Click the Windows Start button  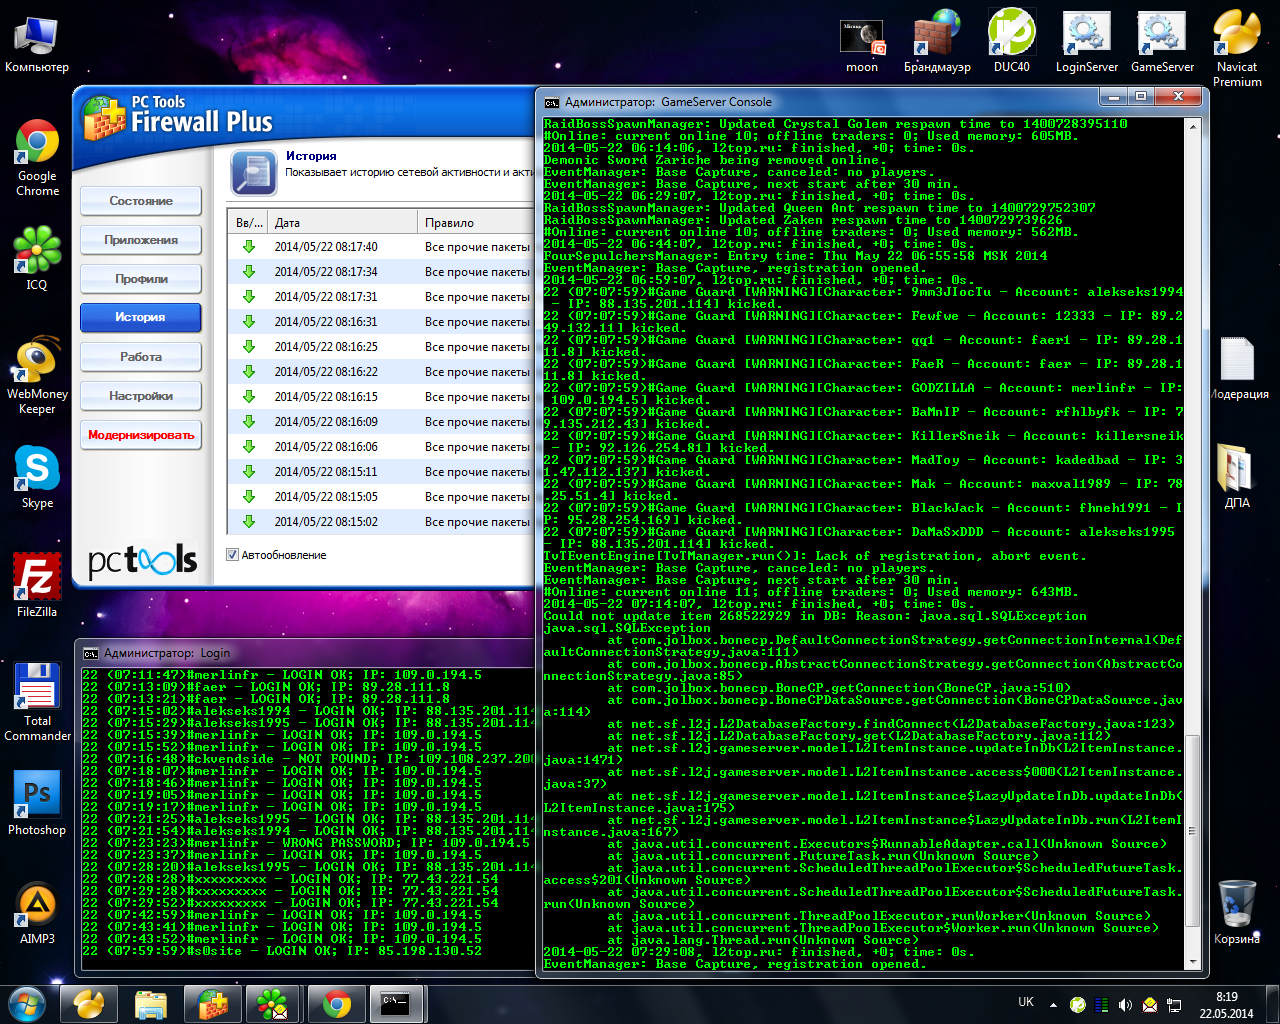pyautogui.click(x=26, y=1004)
